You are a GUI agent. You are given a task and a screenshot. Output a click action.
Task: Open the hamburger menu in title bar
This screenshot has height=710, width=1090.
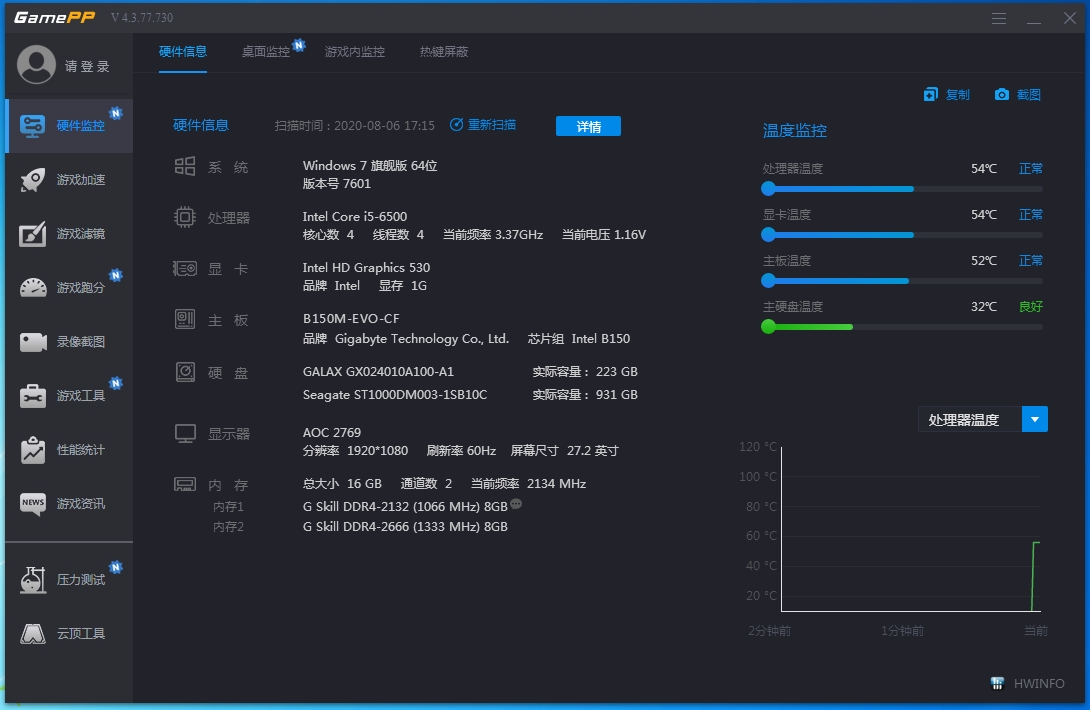(999, 18)
